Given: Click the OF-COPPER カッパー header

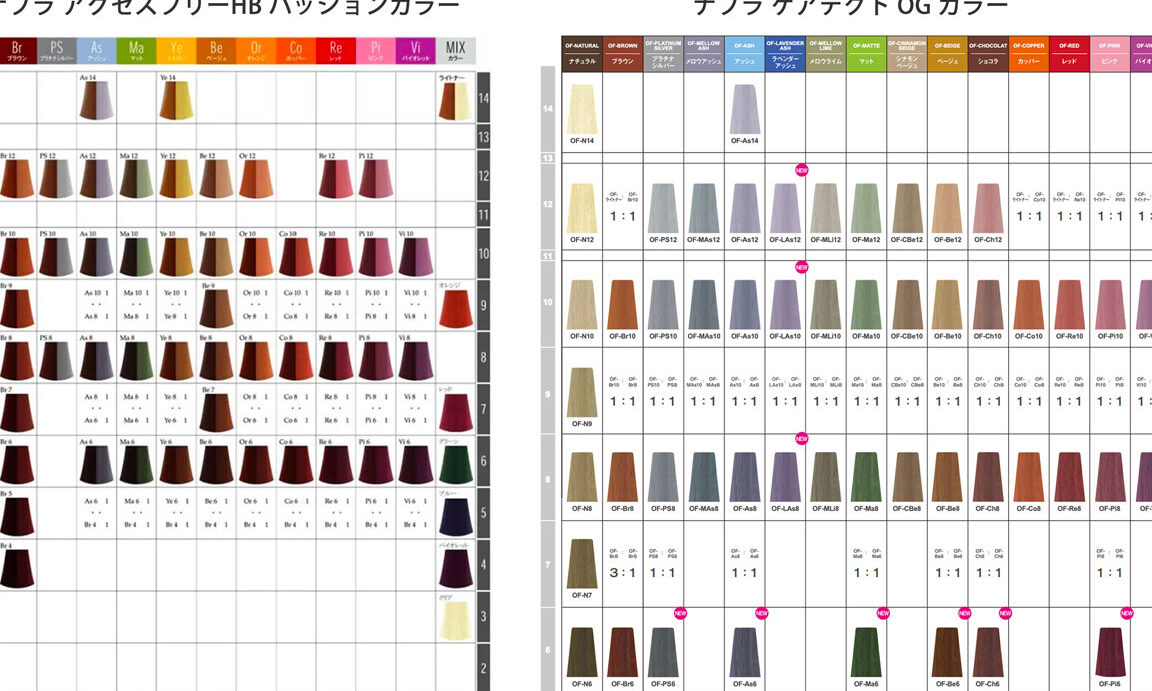Looking at the screenshot, I should tap(1029, 53).
